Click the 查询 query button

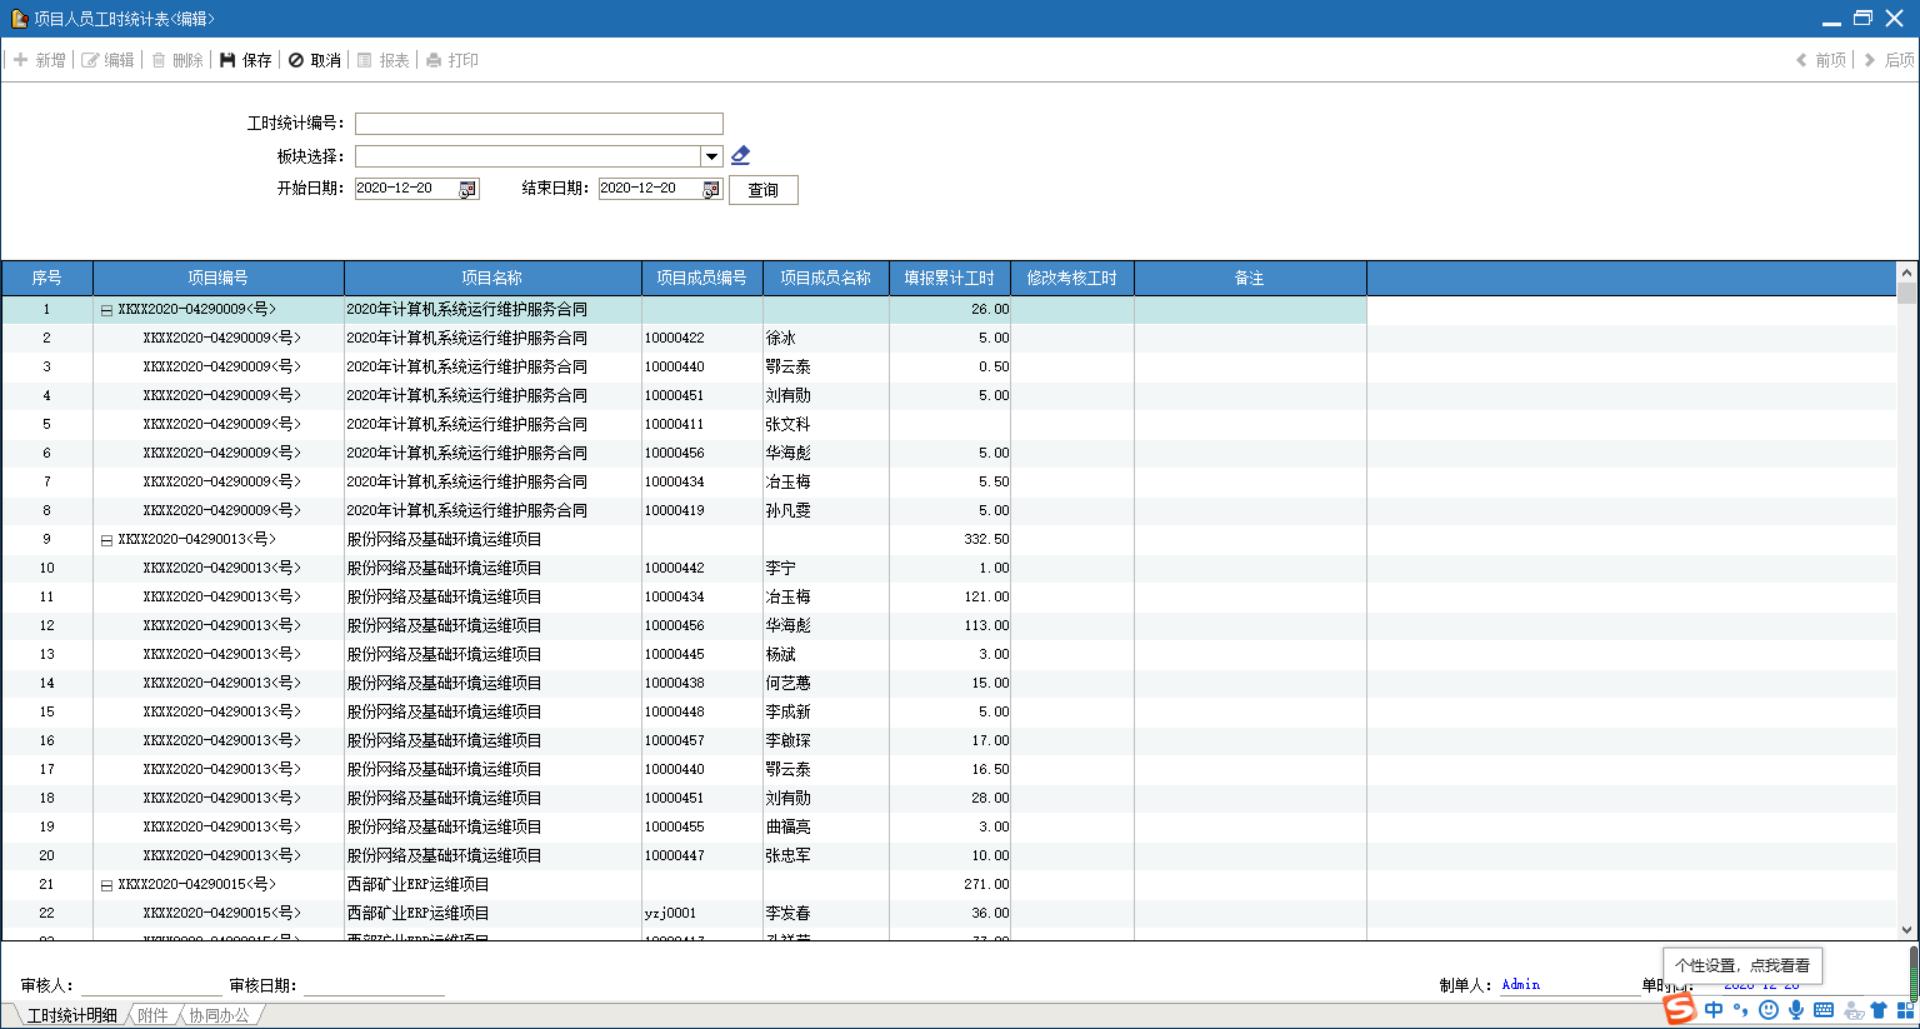click(x=763, y=190)
